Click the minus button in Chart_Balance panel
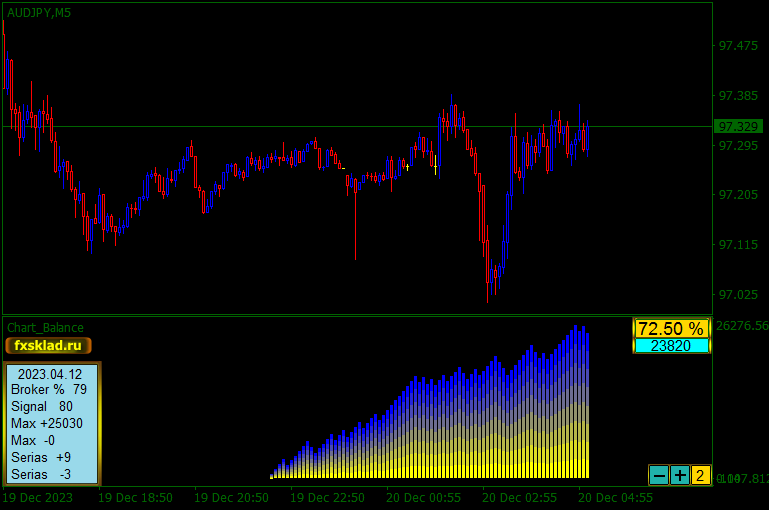Viewport: 769px width, 510px height. coord(659,475)
